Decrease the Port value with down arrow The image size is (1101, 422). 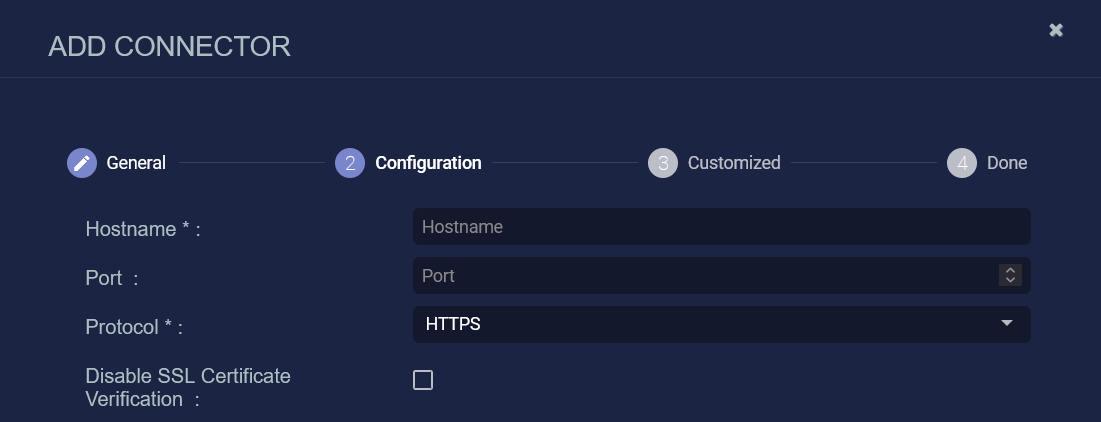click(1010, 280)
